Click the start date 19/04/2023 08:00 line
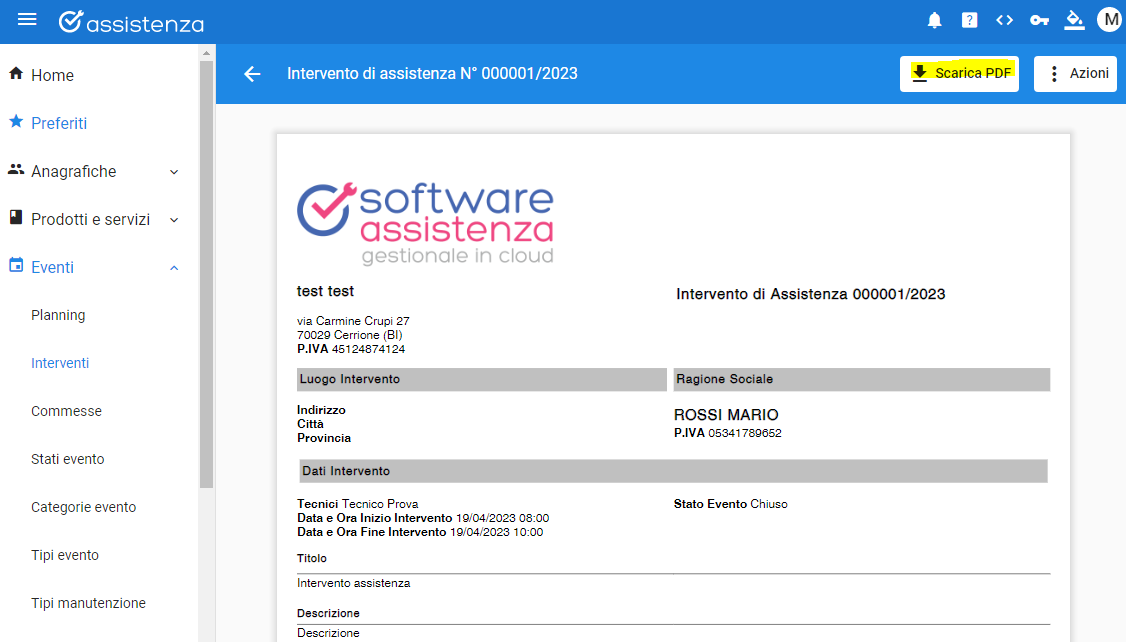Viewport: 1126px width, 642px height. [423, 518]
